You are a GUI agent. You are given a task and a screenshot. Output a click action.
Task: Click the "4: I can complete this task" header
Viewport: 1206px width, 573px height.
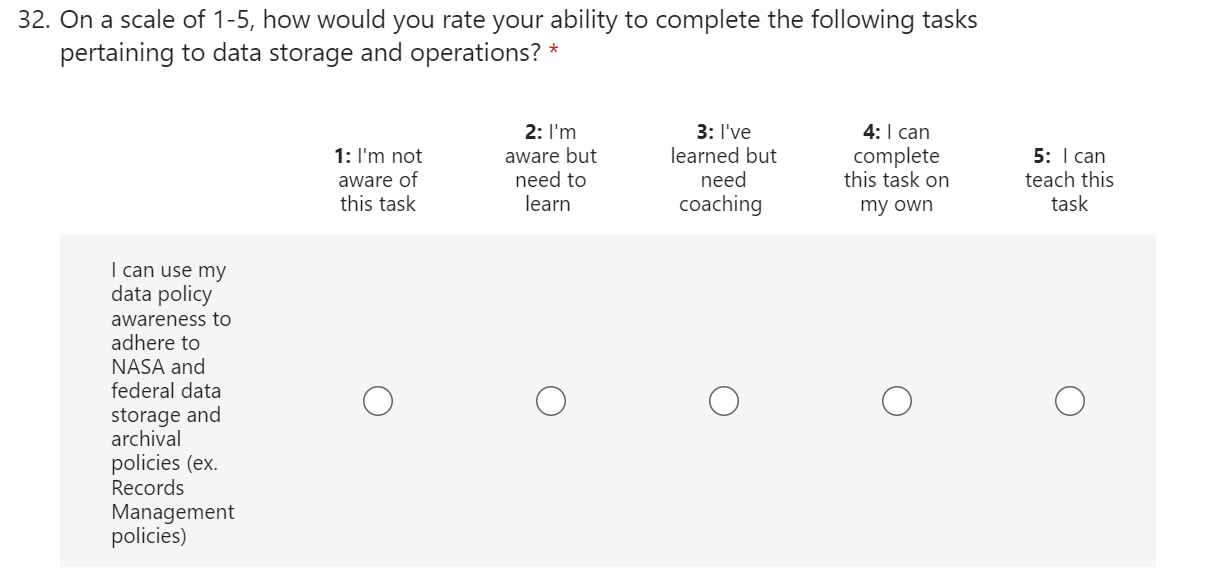click(x=896, y=168)
